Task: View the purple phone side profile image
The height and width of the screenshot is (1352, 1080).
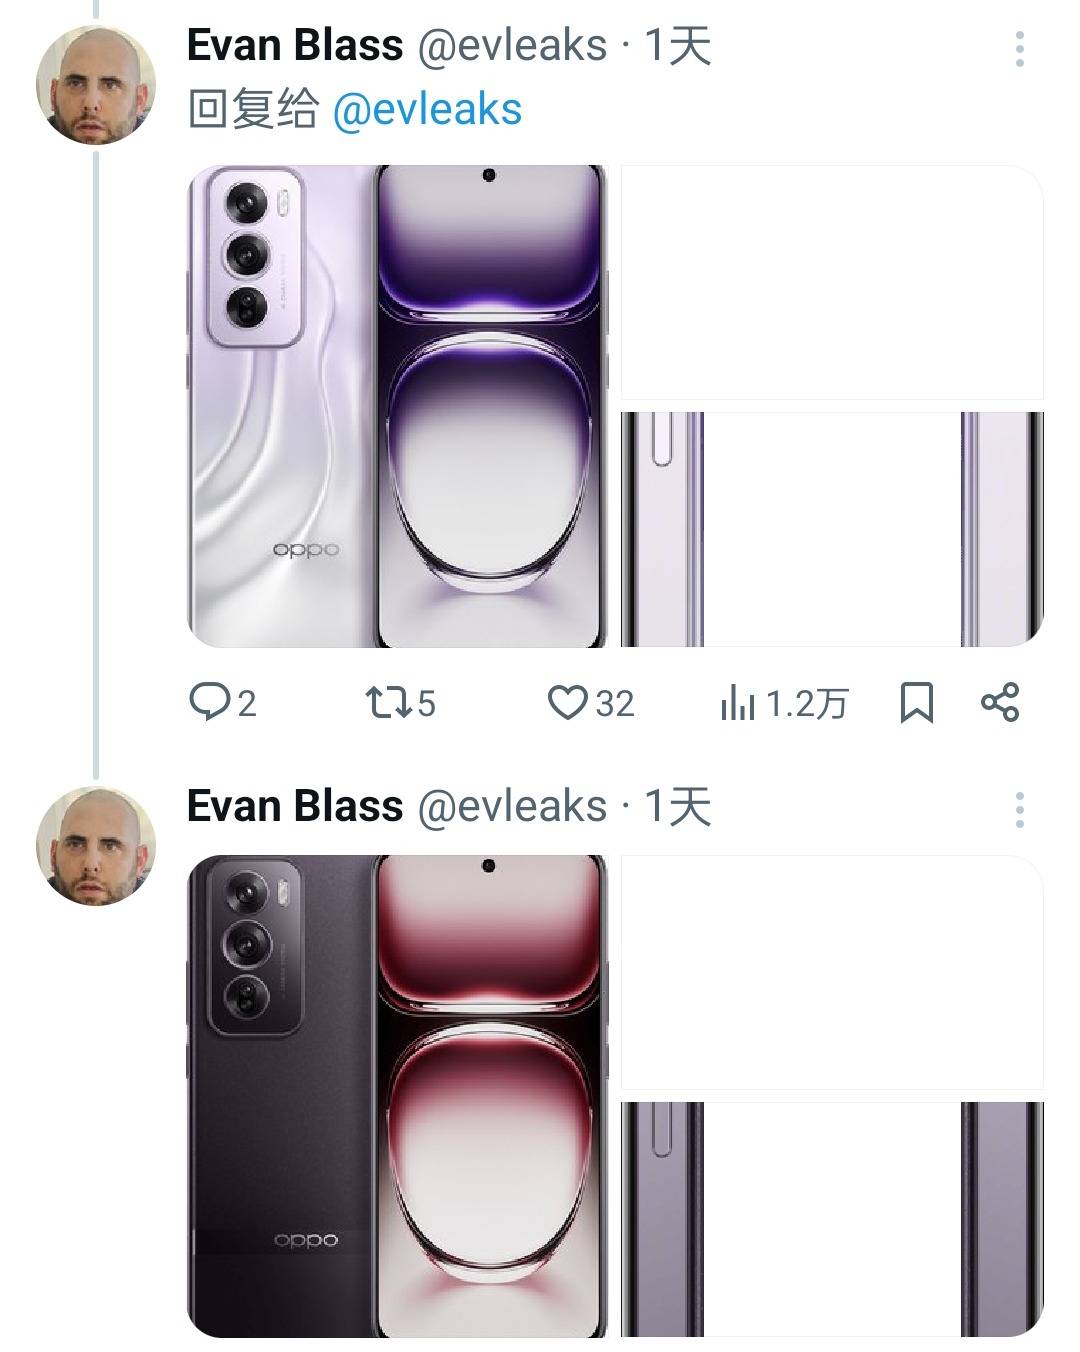Action: (x=832, y=529)
